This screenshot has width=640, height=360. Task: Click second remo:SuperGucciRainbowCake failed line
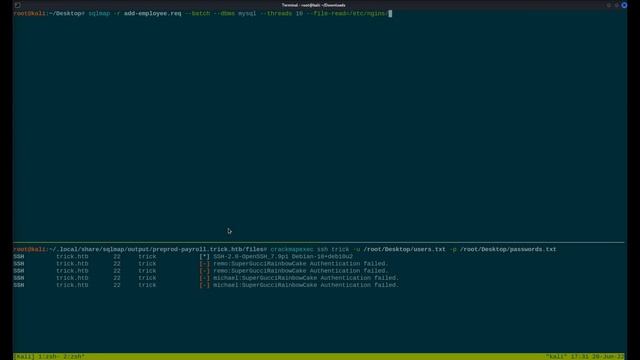[301, 271]
